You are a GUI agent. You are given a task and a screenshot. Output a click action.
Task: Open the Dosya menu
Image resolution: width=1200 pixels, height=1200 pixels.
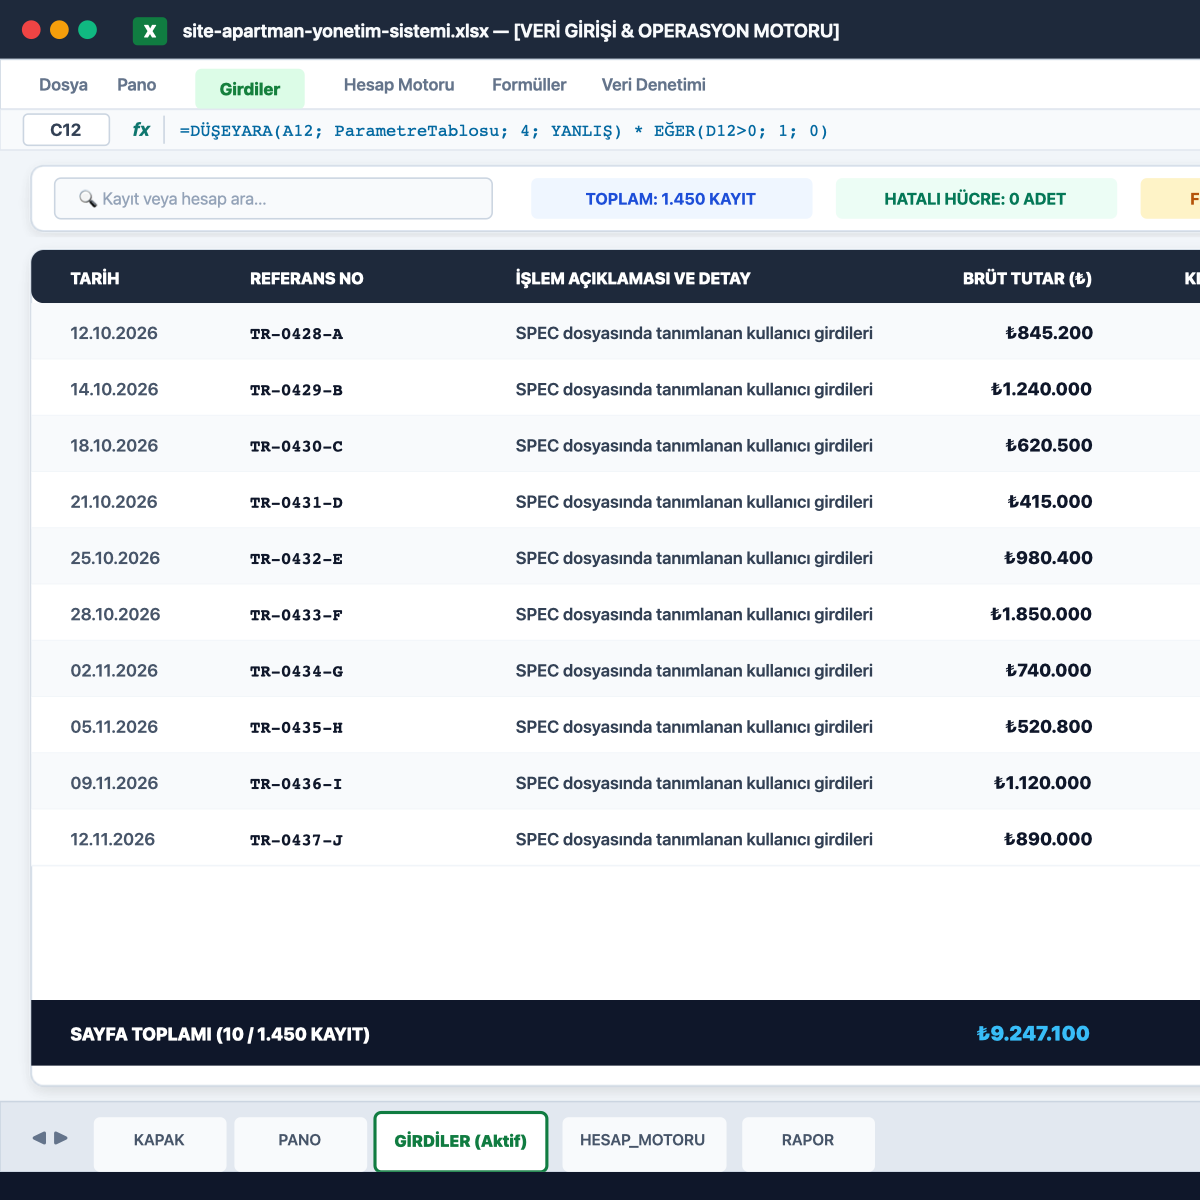pos(63,85)
